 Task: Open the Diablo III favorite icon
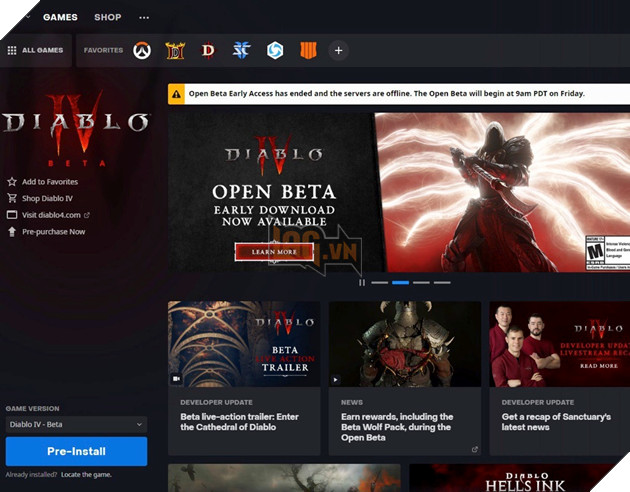(208, 50)
